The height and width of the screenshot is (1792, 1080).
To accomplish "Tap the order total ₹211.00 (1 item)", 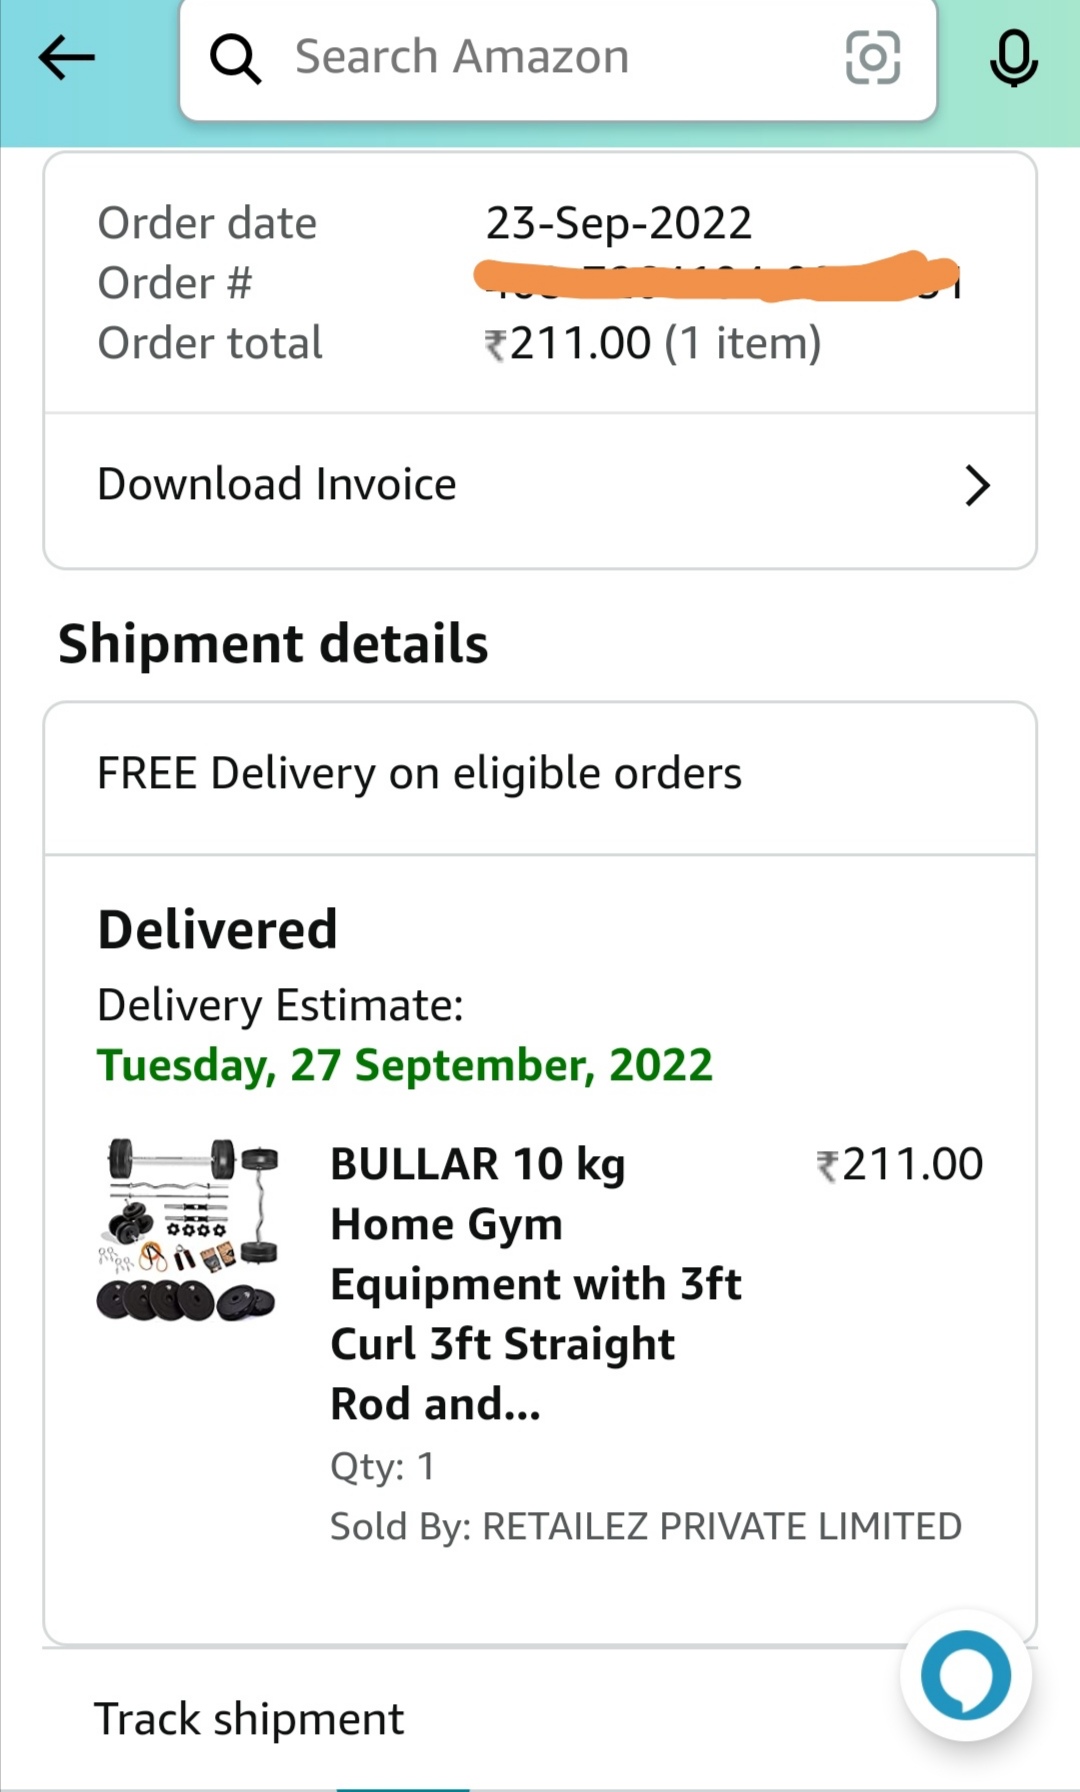I will pos(652,344).
